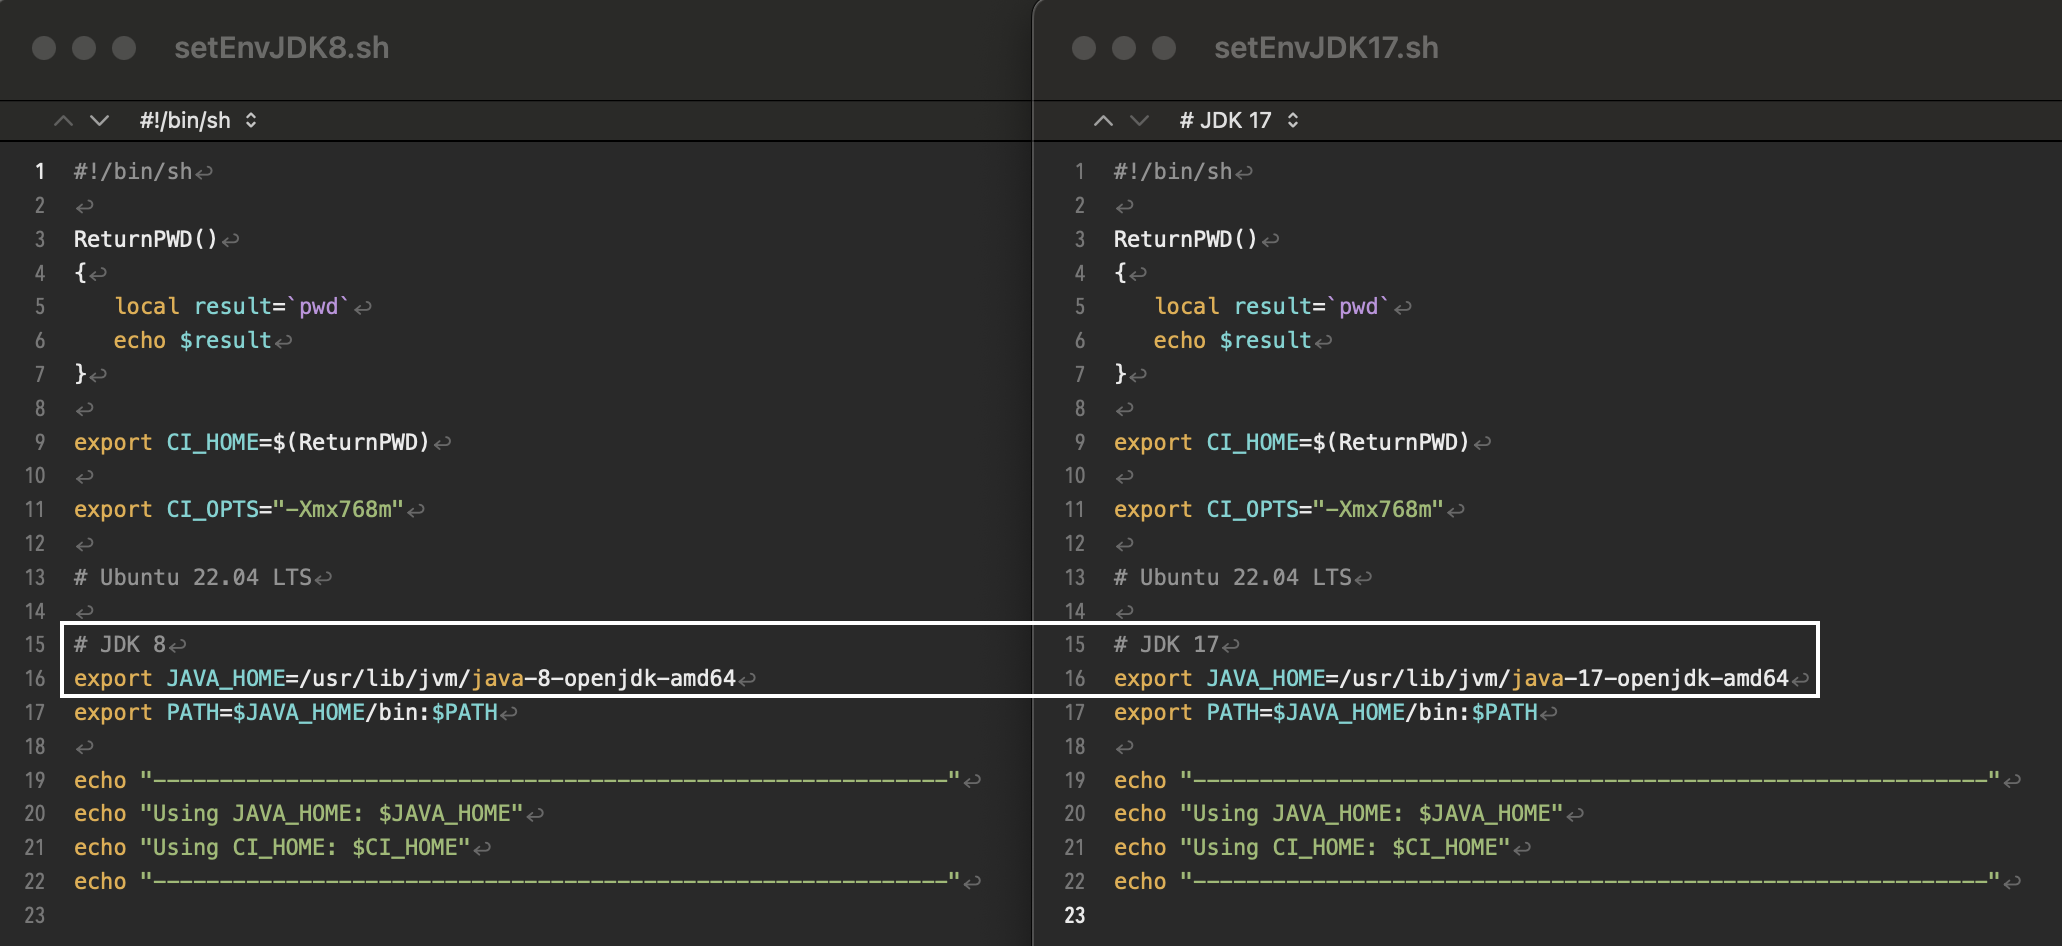Zoom the setEnvJDK8.sh window
Viewport: 2062px width, 946px height.
tap(124, 48)
